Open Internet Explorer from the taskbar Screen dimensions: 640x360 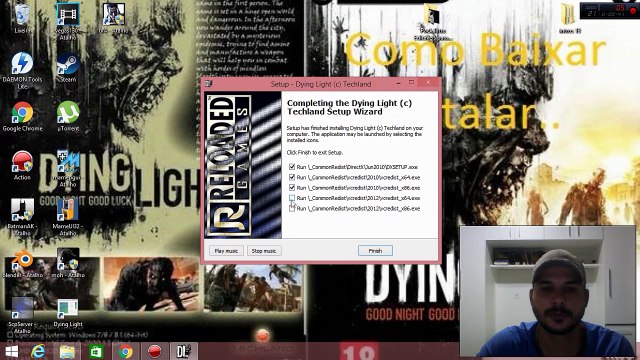[x=39, y=351]
